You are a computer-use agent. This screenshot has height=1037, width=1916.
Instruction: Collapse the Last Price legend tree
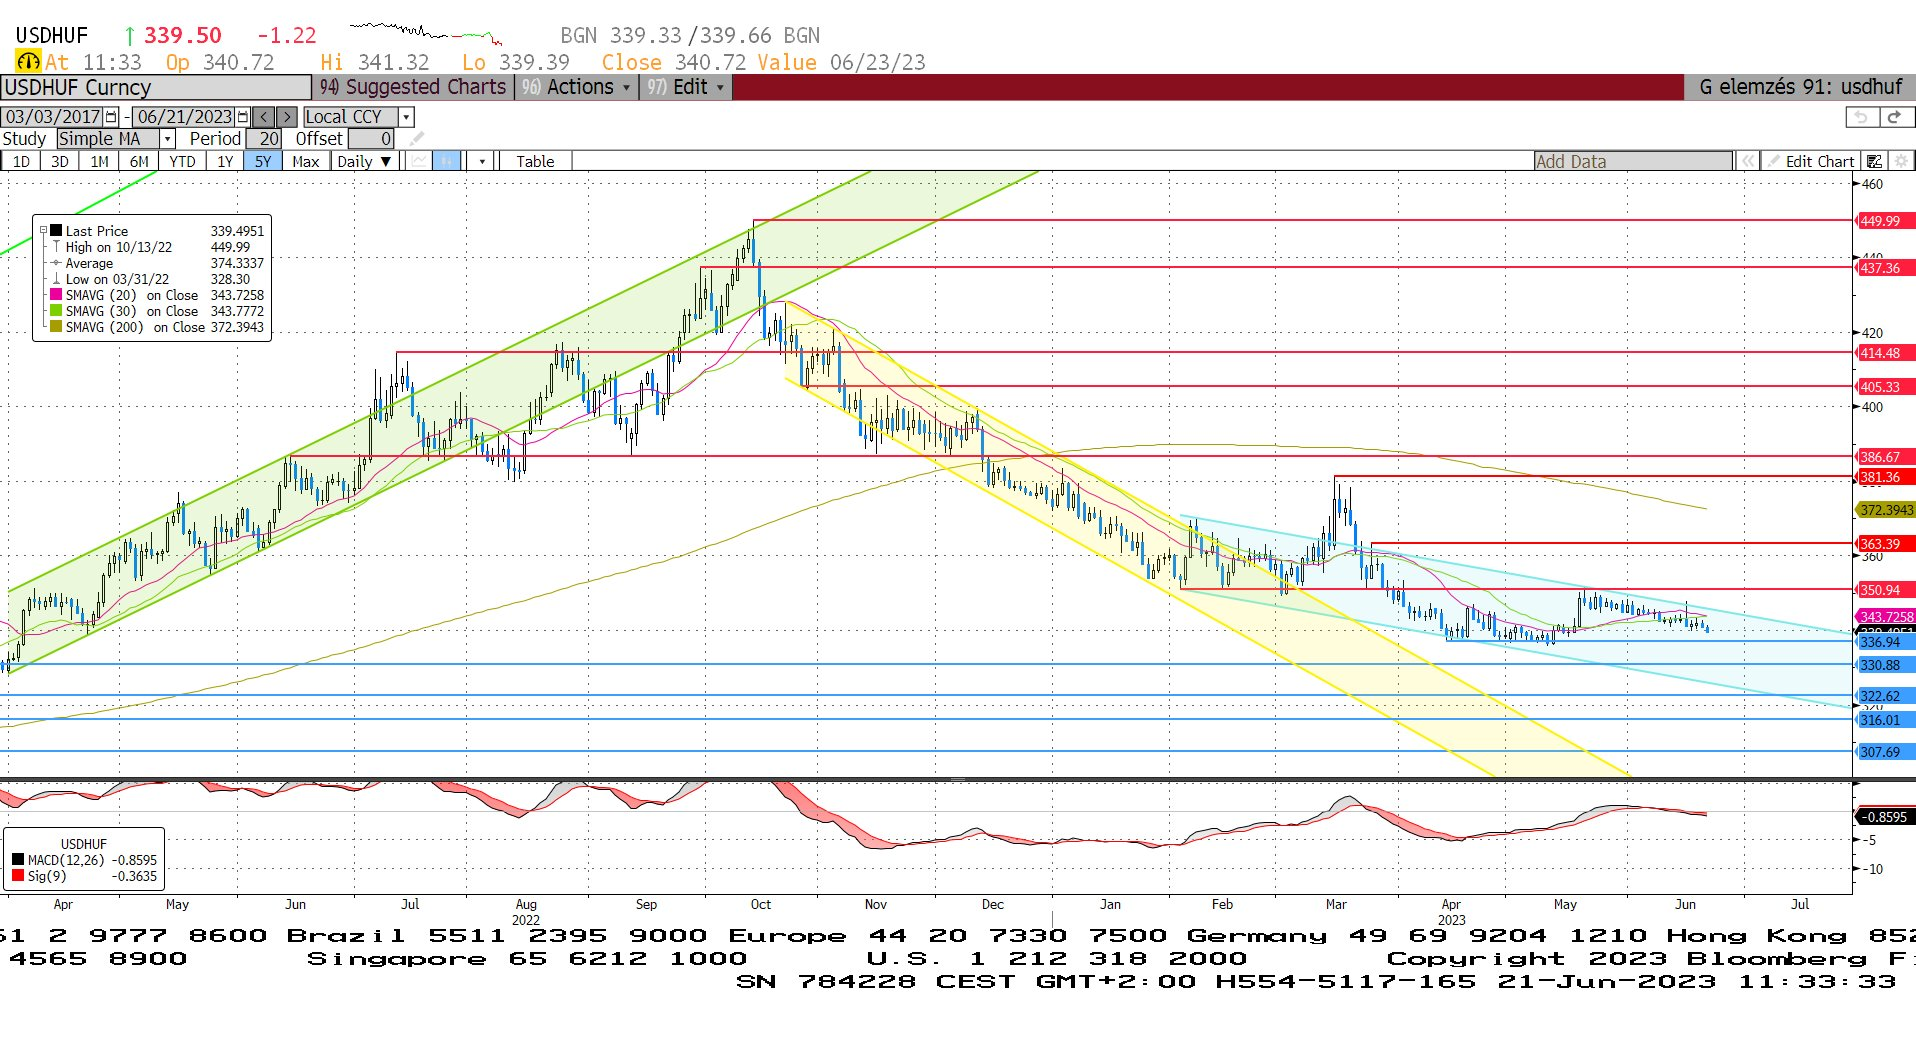click(43, 231)
